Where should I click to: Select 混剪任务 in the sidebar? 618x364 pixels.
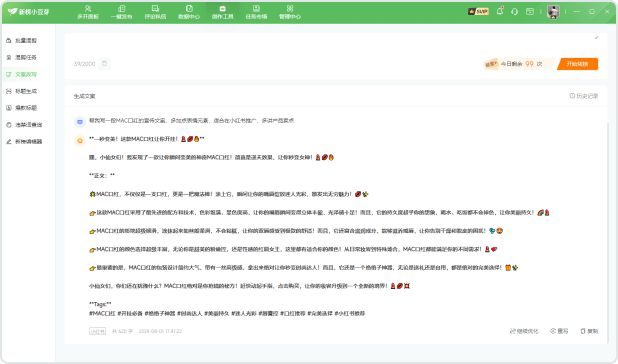pos(22,58)
